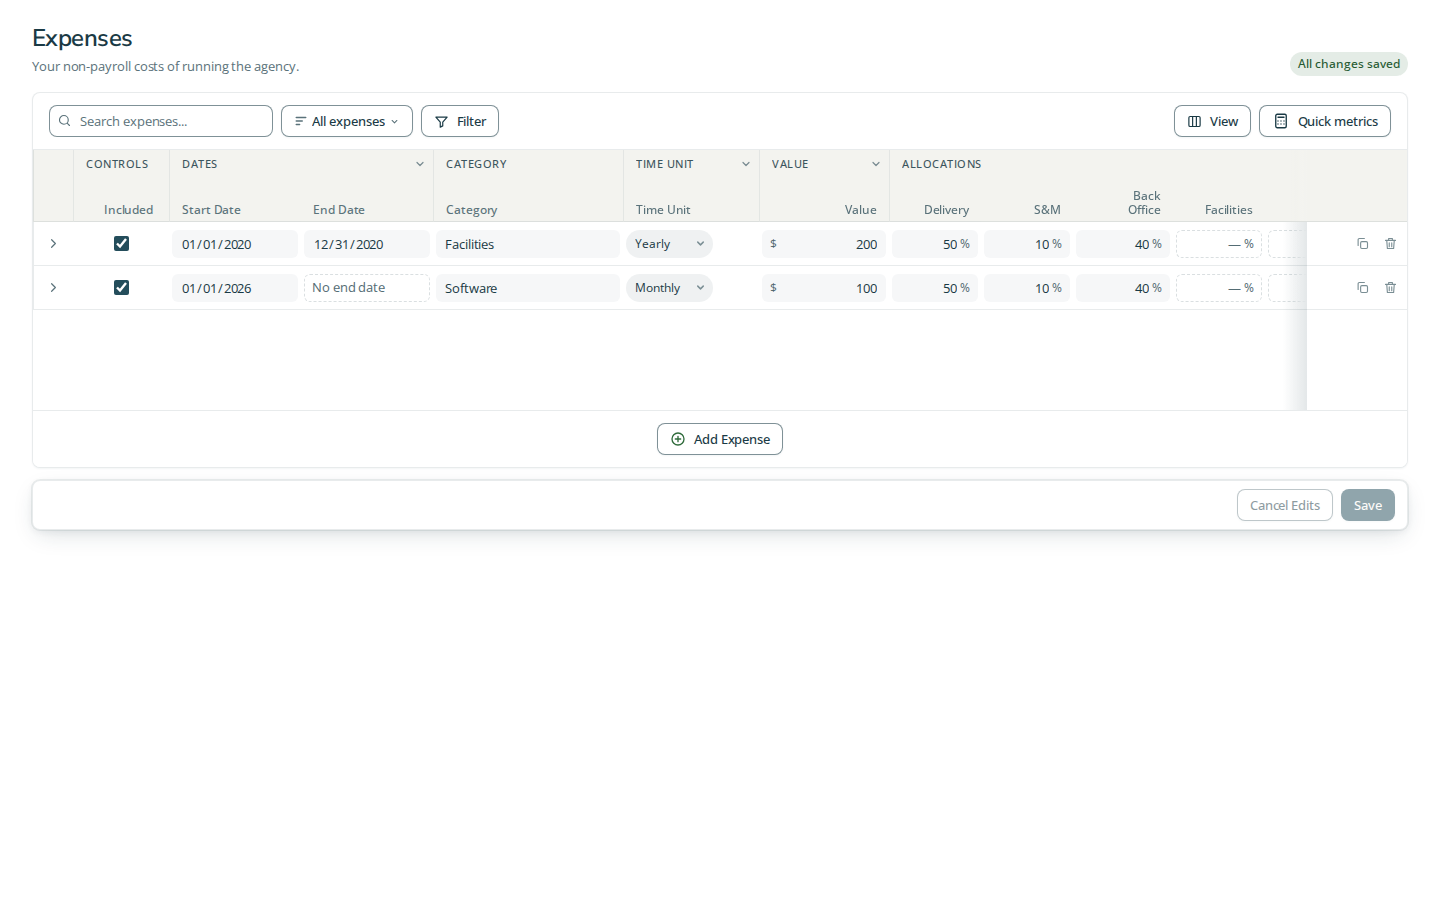Edit the value 100 field
The height and width of the screenshot is (900, 1440).
tap(824, 288)
